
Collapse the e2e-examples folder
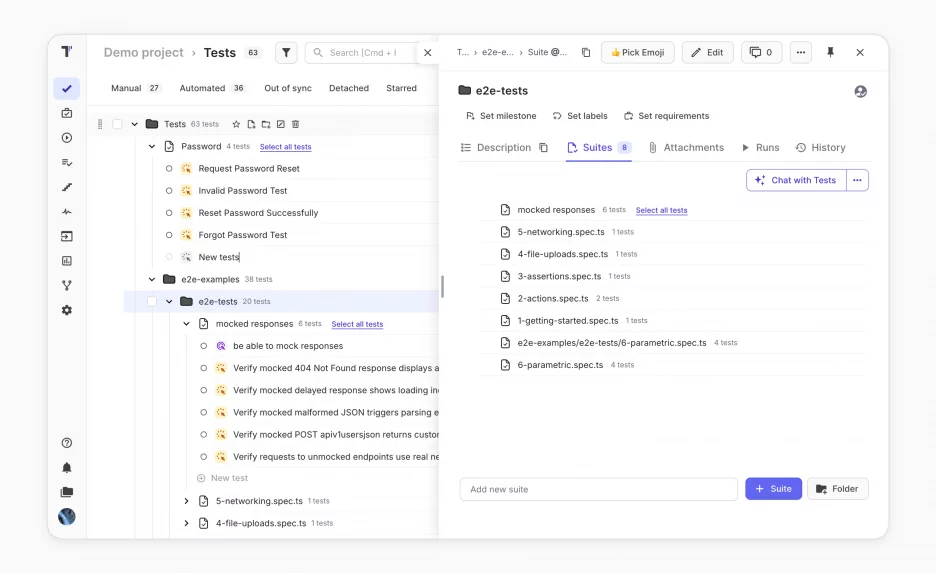tap(152, 279)
